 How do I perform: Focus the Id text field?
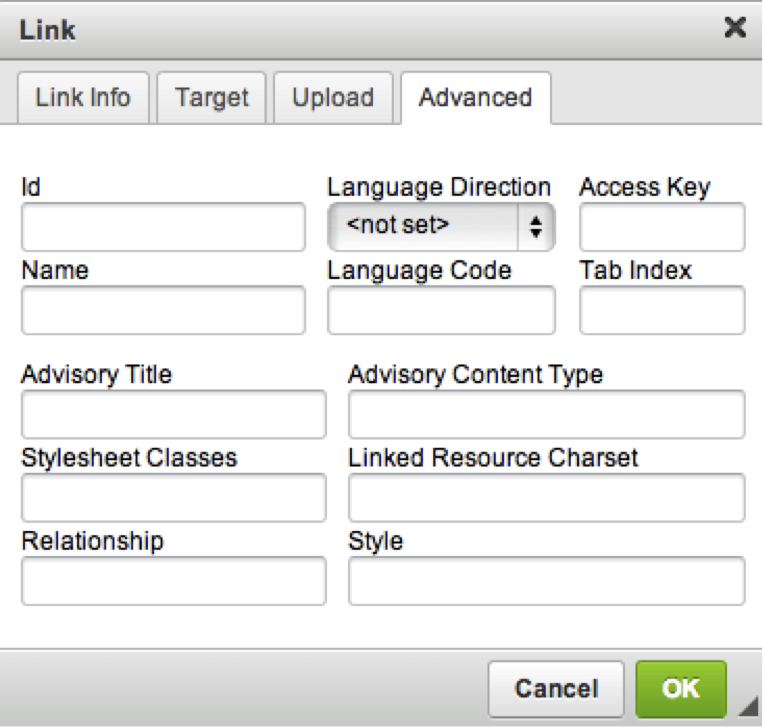(164, 227)
